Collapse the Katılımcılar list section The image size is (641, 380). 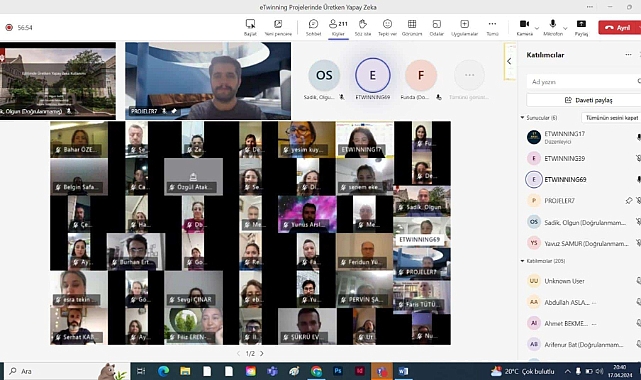point(522,261)
